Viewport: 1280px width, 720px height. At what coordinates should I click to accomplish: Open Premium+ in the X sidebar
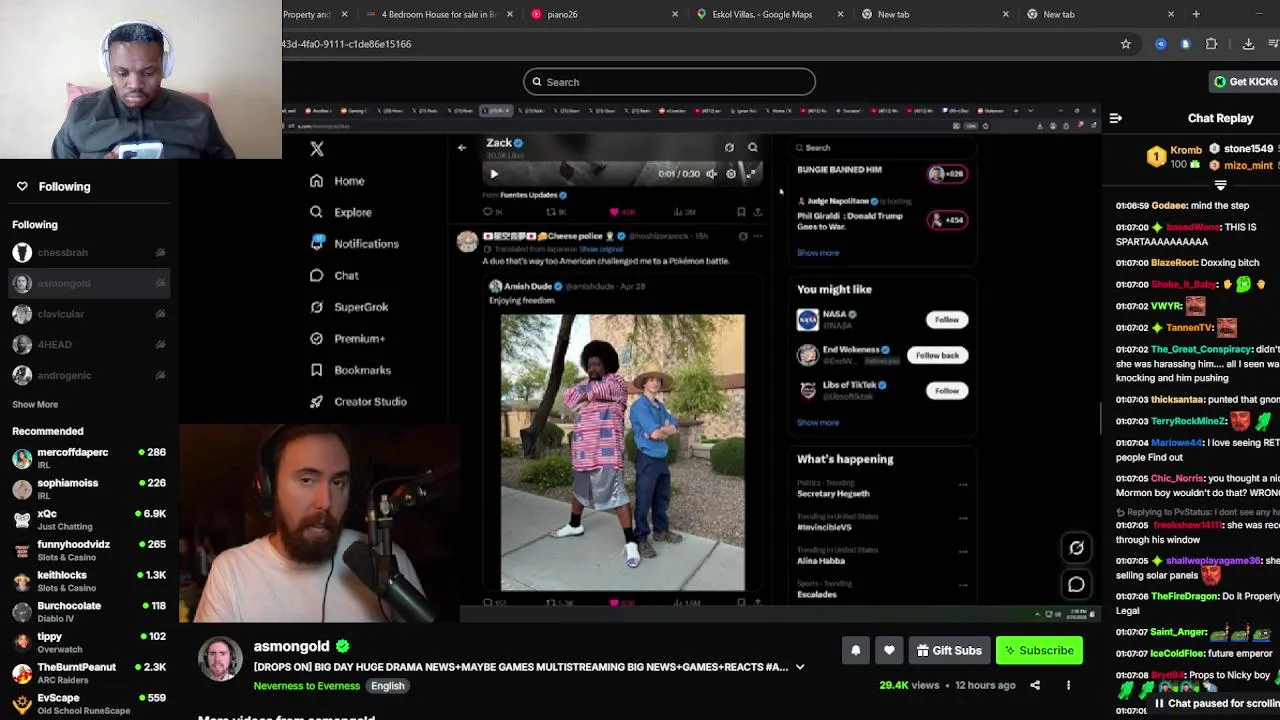pos(348,339)
